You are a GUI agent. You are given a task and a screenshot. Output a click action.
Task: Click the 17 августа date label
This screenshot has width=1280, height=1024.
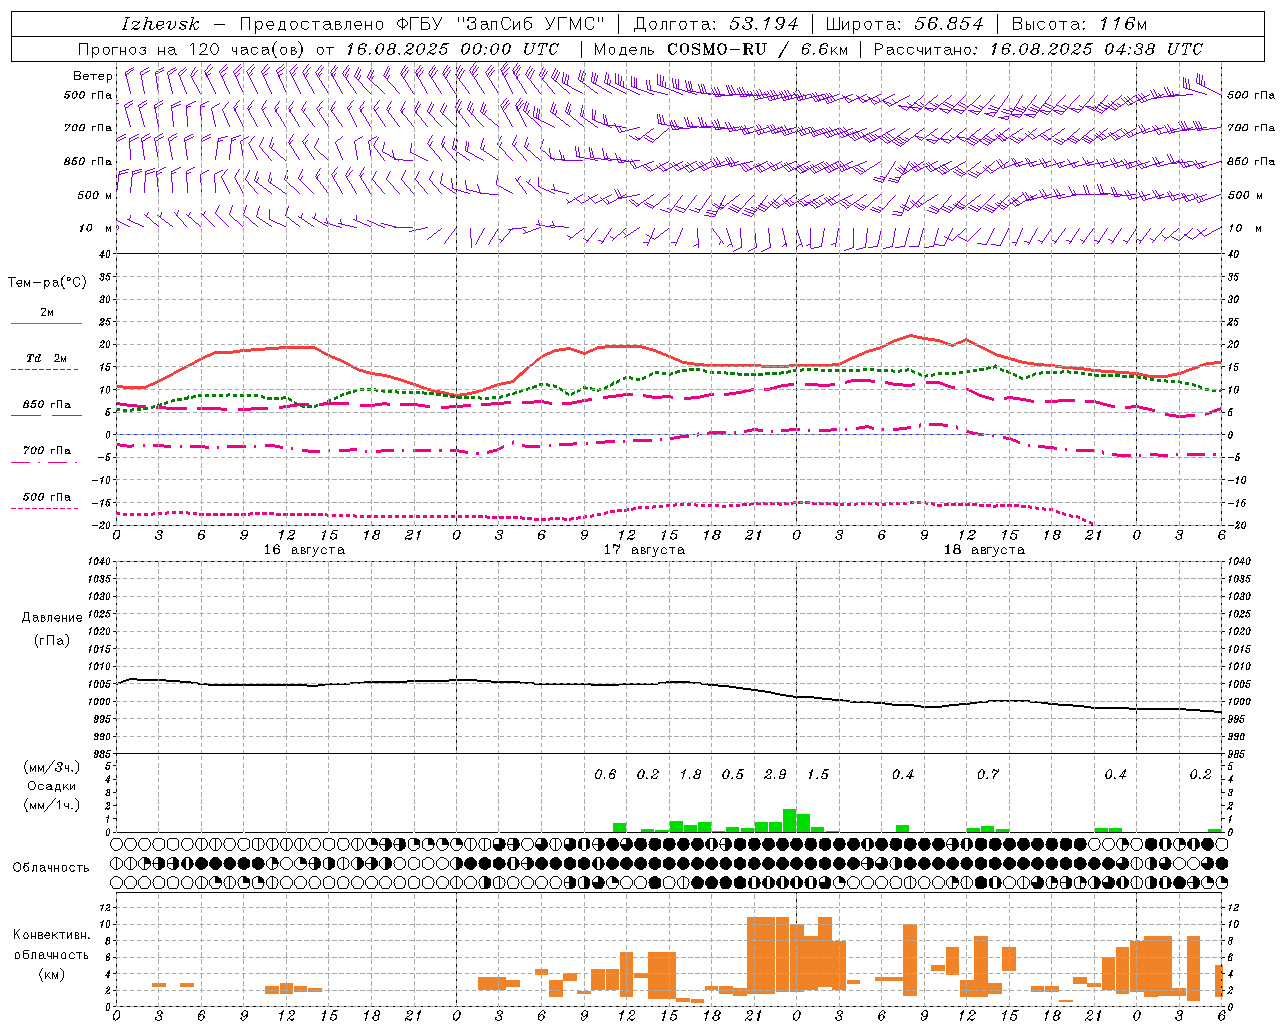(x=644, y=550)
